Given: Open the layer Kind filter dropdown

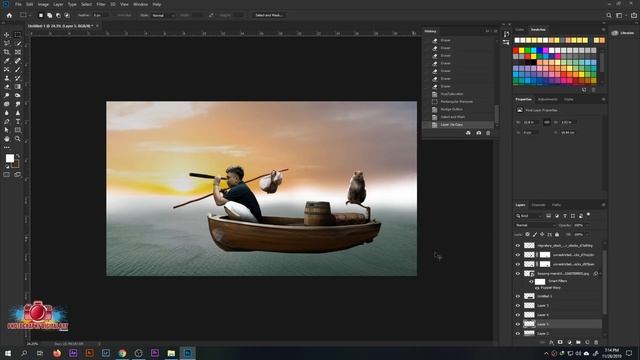Looking at the screenshot, I should tap(529, 216).
